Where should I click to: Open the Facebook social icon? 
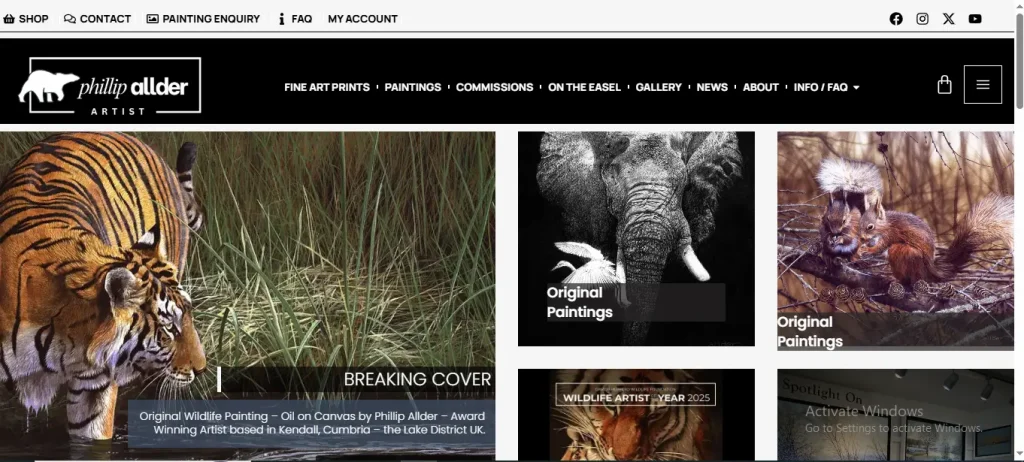(896, 18)
